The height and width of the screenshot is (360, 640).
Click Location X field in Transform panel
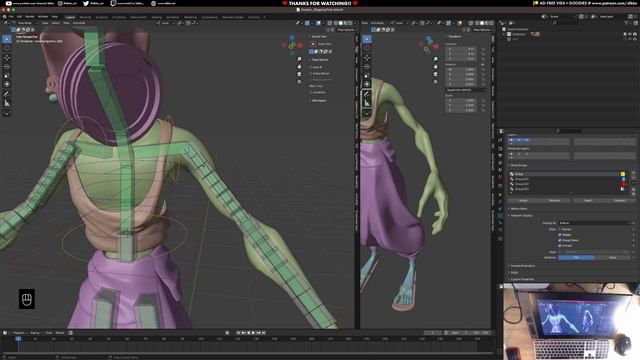tap(462, 49)
